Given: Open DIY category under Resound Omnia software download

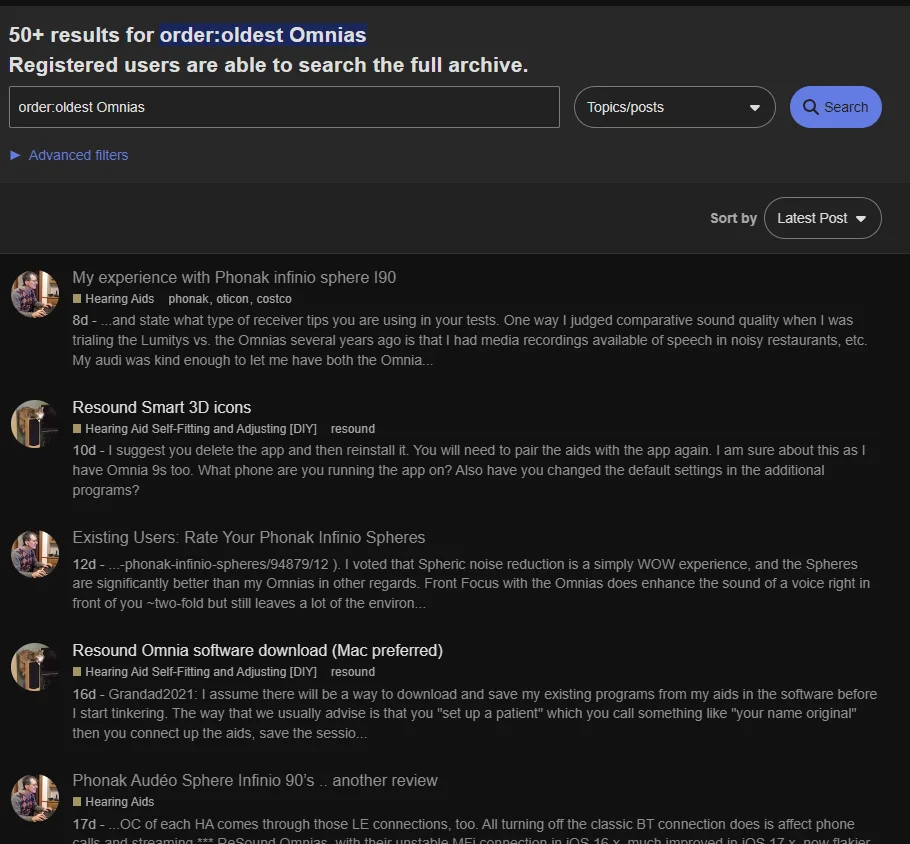Looking at the screenshot, I should point(195,672).
